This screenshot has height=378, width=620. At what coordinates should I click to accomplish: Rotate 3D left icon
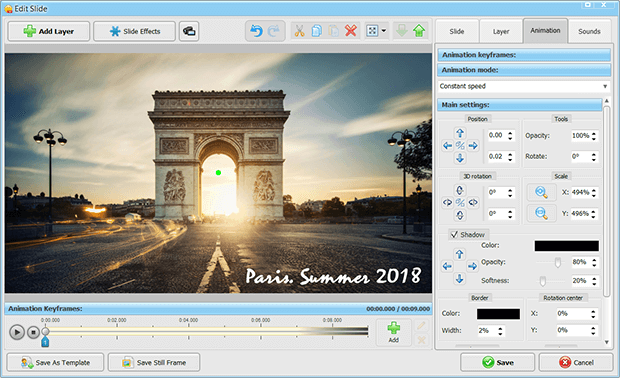pyautogui.click(x=447, y=203)
